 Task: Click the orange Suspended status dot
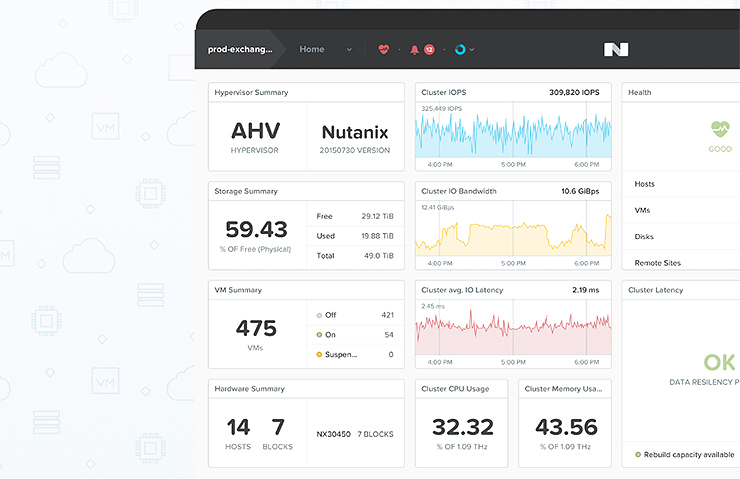(x=318, y=354)
